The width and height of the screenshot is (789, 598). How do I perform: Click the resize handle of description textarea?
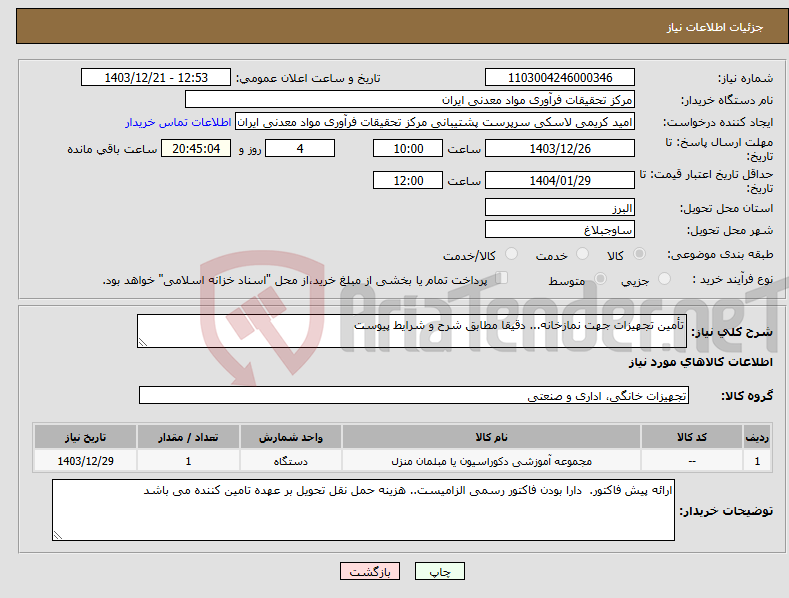pyautogui.click(x=143, y=342)
